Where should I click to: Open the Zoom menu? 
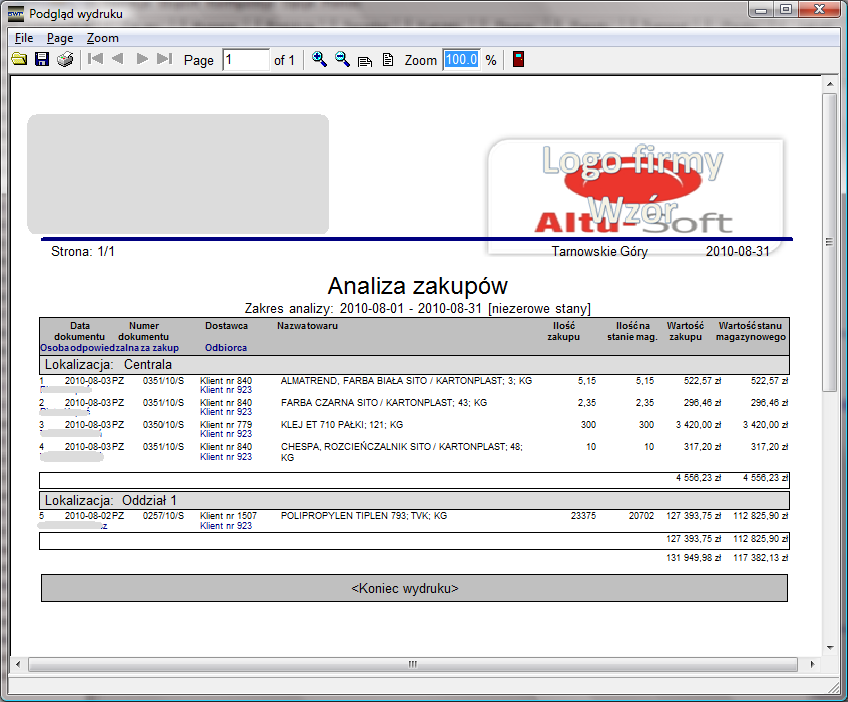pos(102,38)
